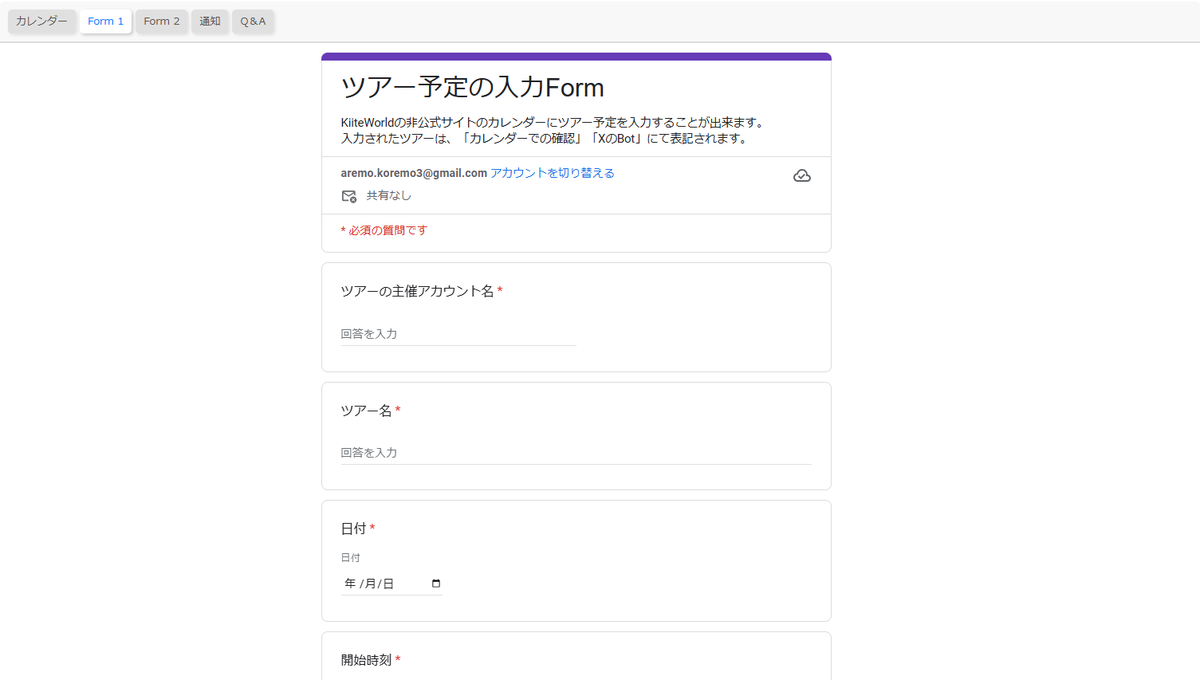Open the calendar picker icon in date field
Image resolution: width=1200 pixels, height=680 pixels.
click(435, 584)
